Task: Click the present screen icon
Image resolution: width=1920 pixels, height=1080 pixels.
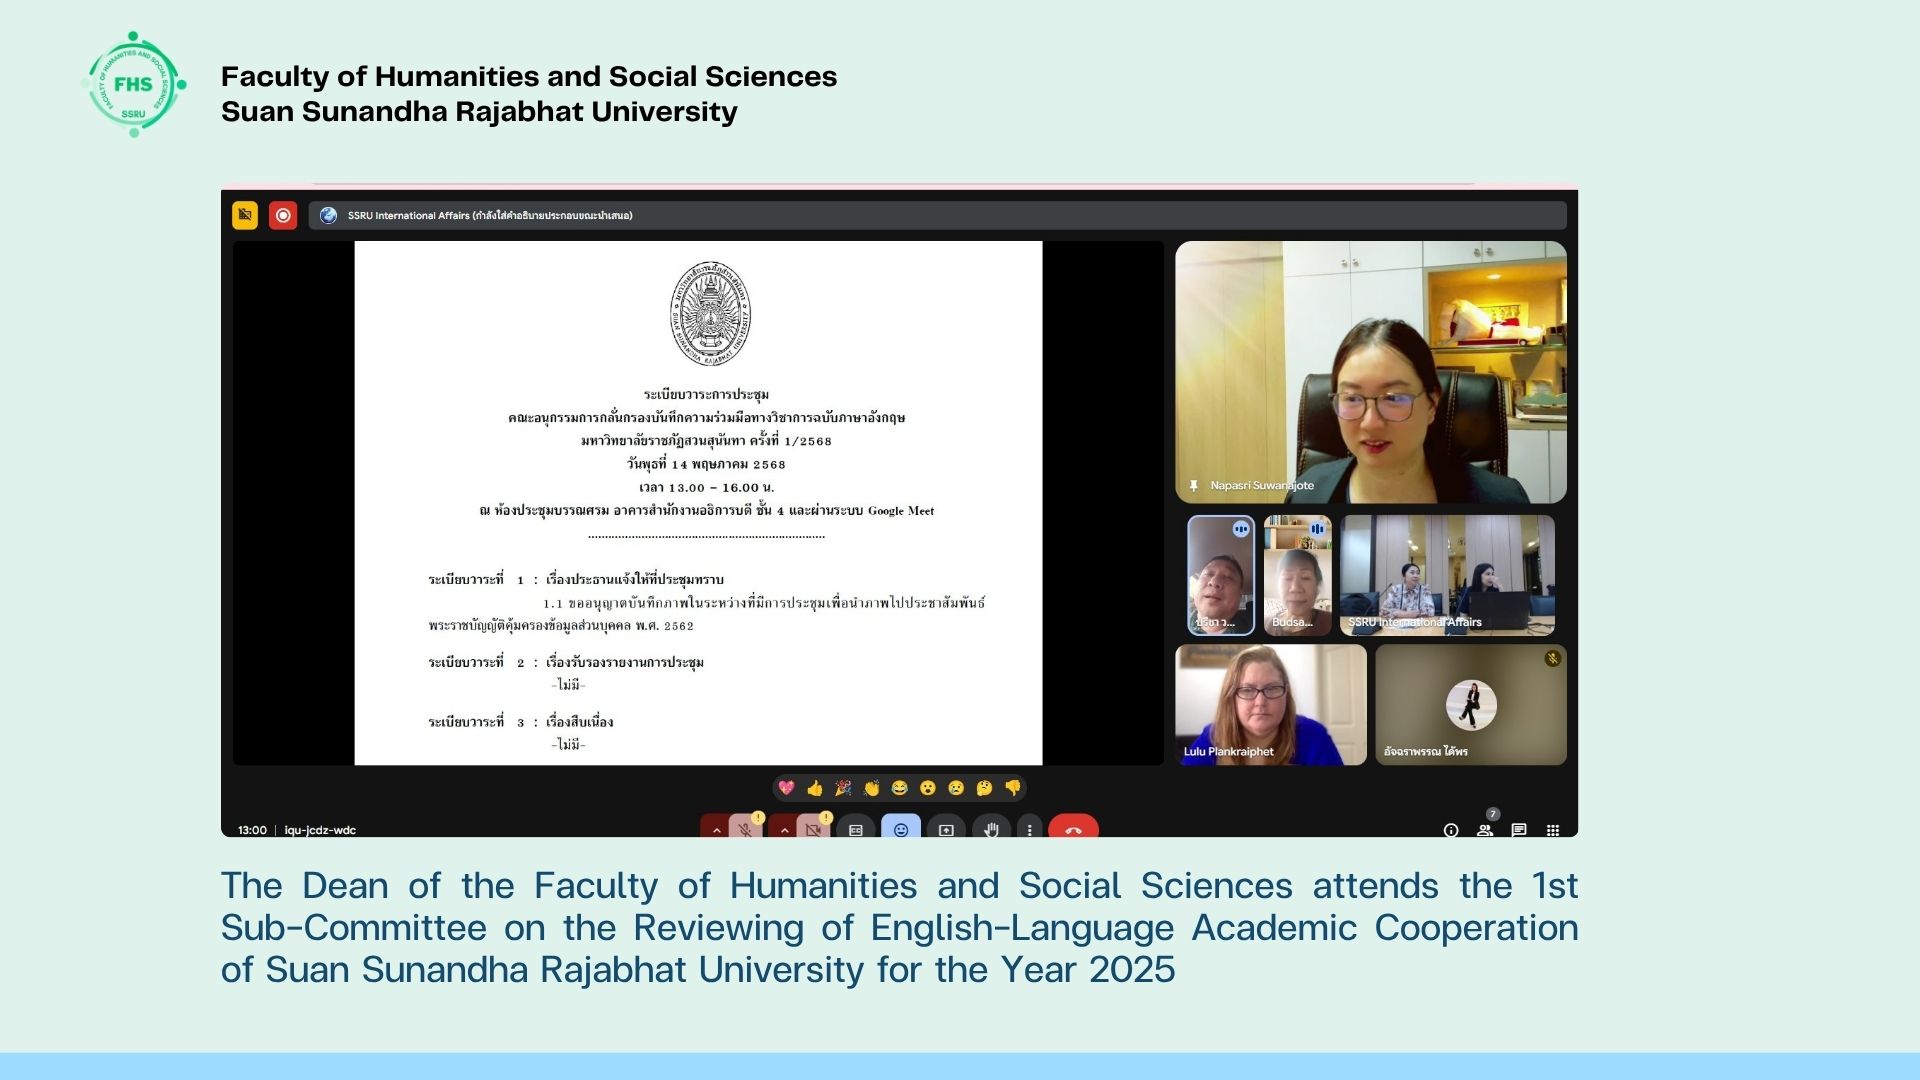Action: [946, 830]
